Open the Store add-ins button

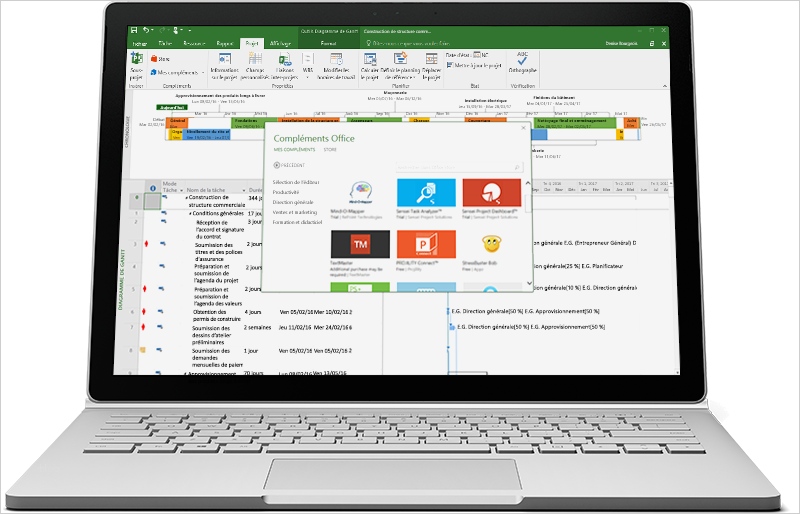(x=160, y=59)
